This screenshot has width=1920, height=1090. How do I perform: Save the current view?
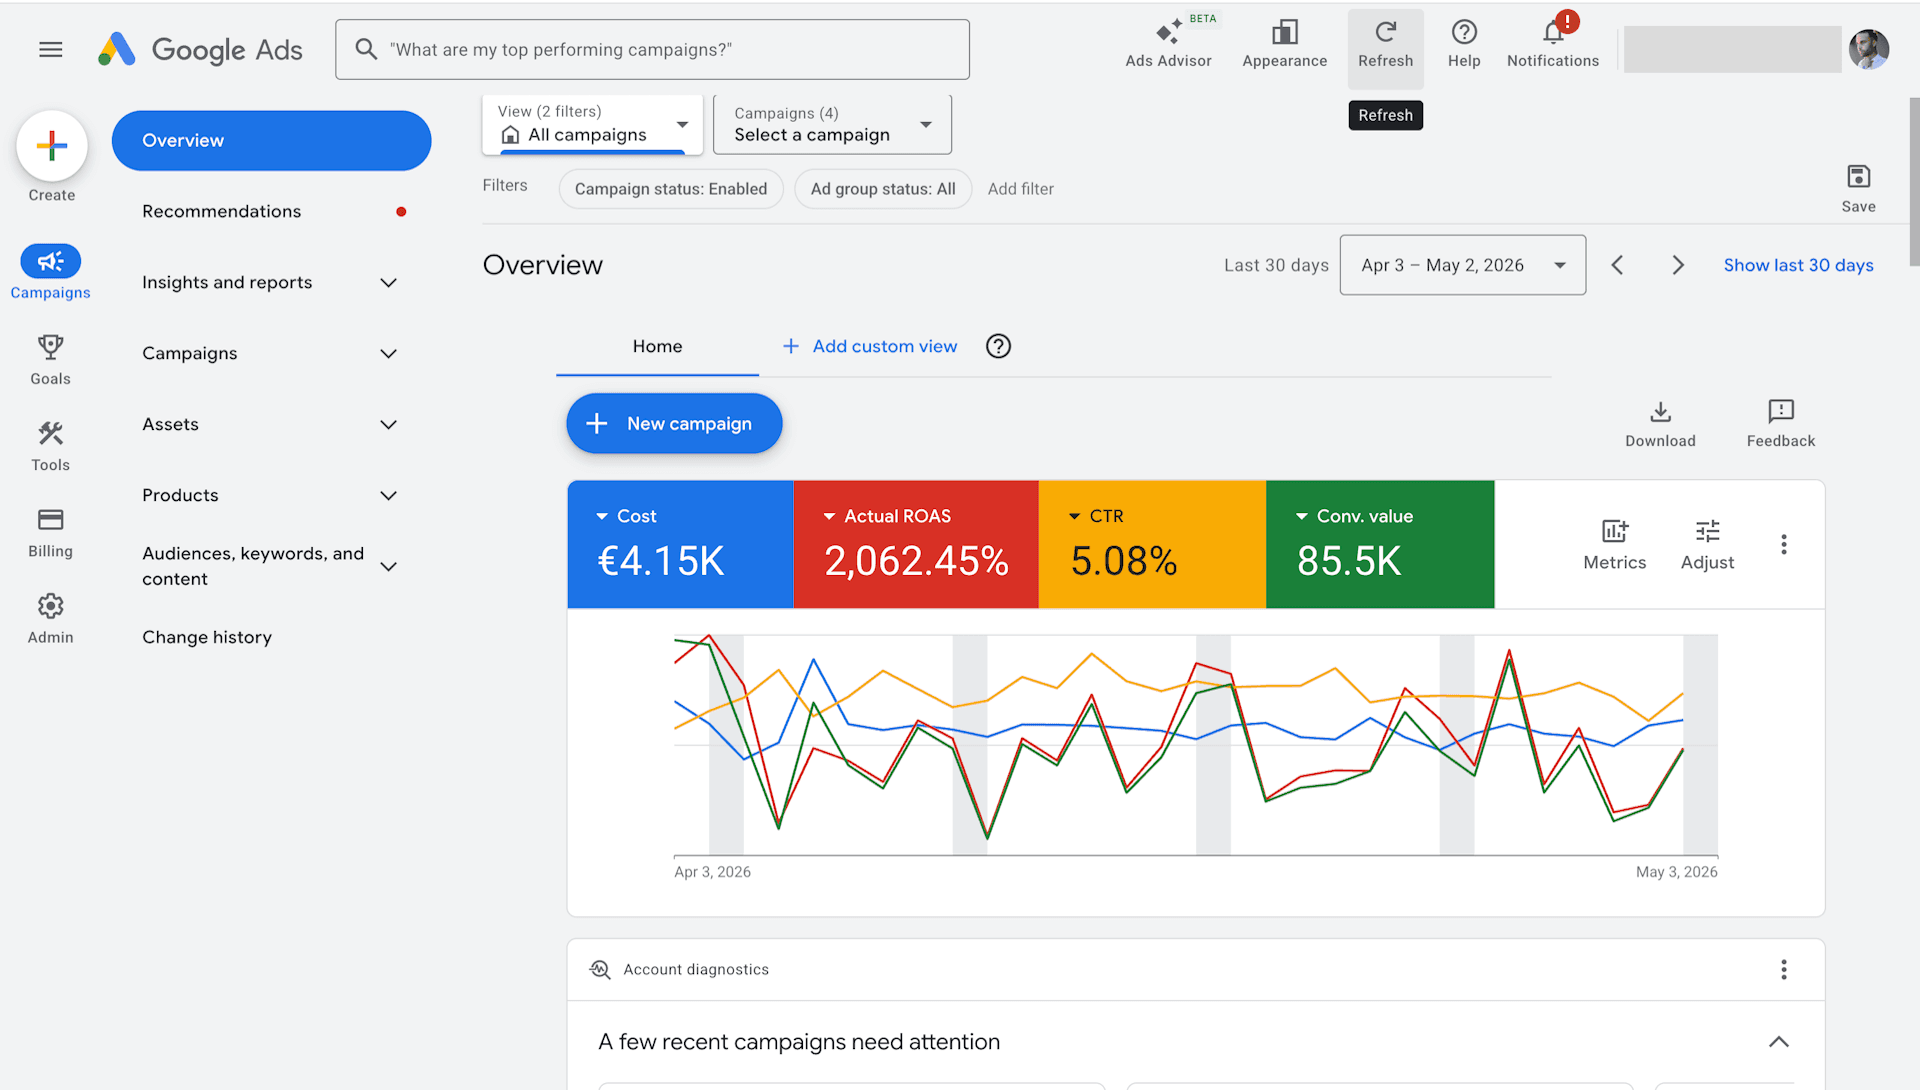point(1858,188)
